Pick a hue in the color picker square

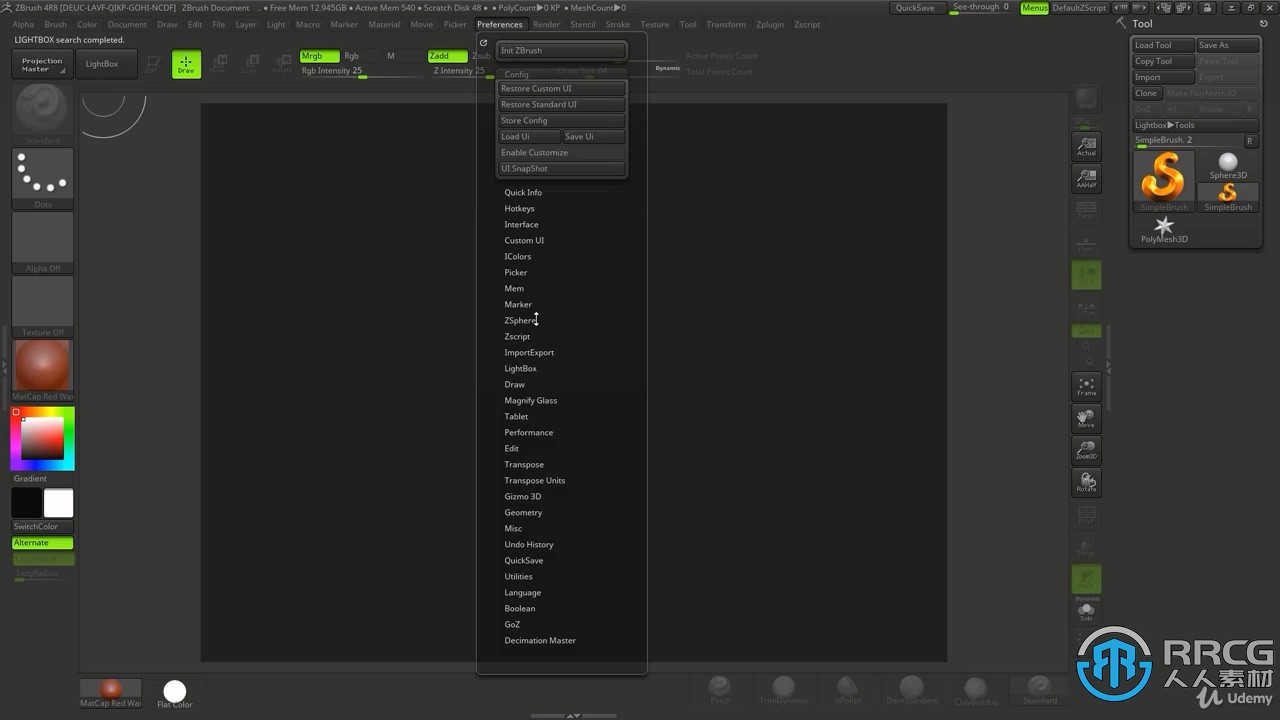click(43, 438)
